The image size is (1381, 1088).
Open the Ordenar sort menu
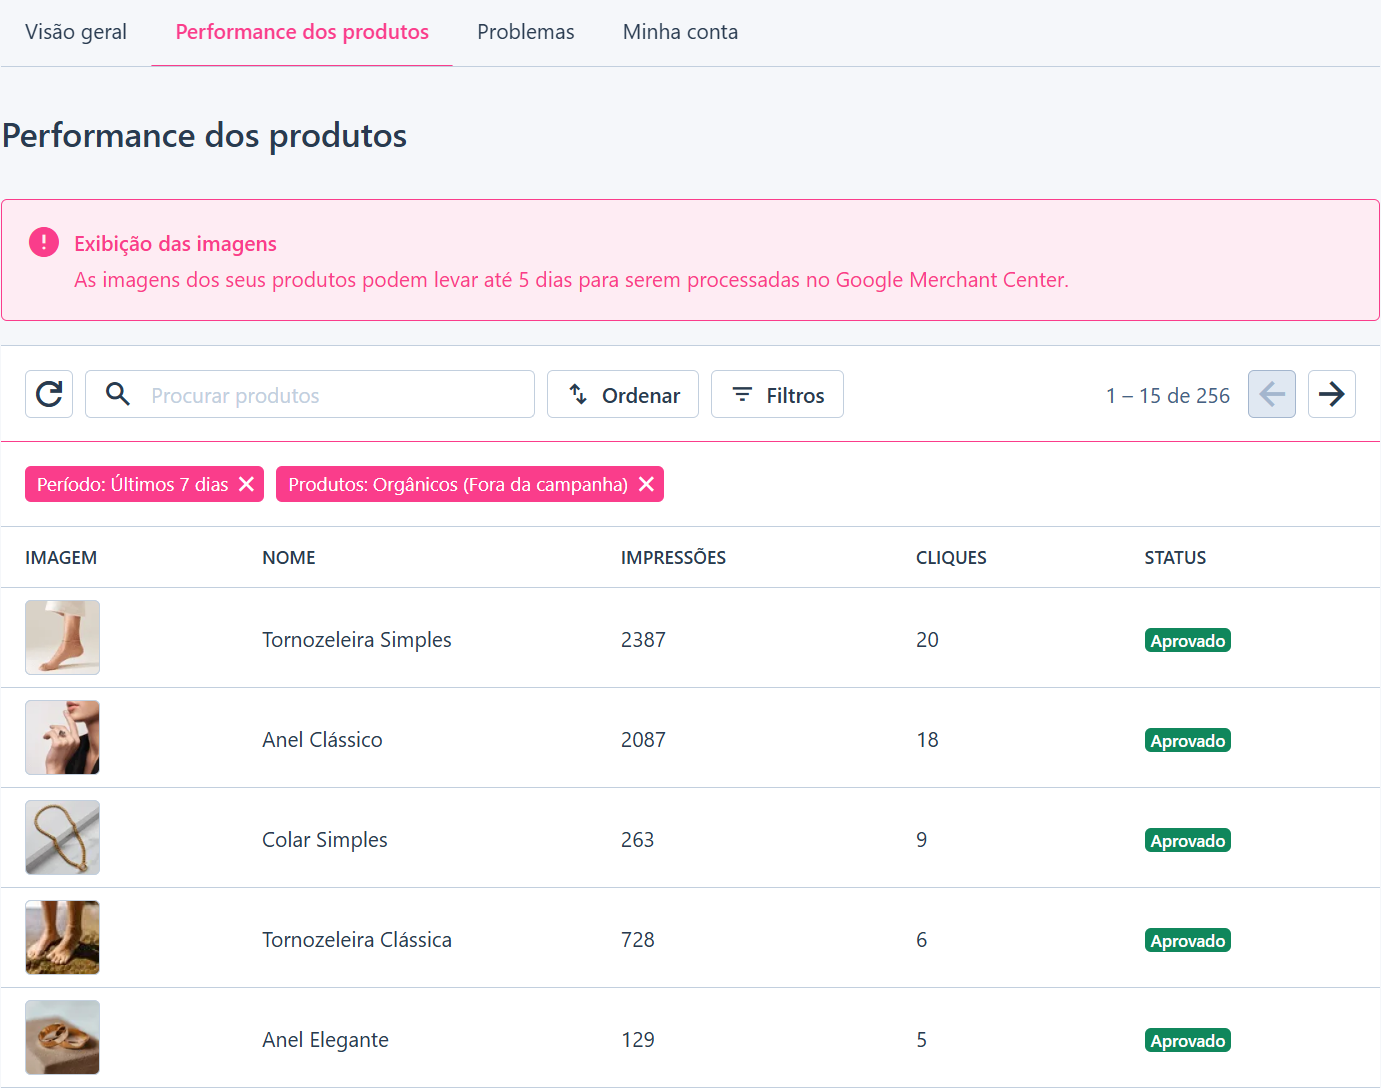(623, 394)
